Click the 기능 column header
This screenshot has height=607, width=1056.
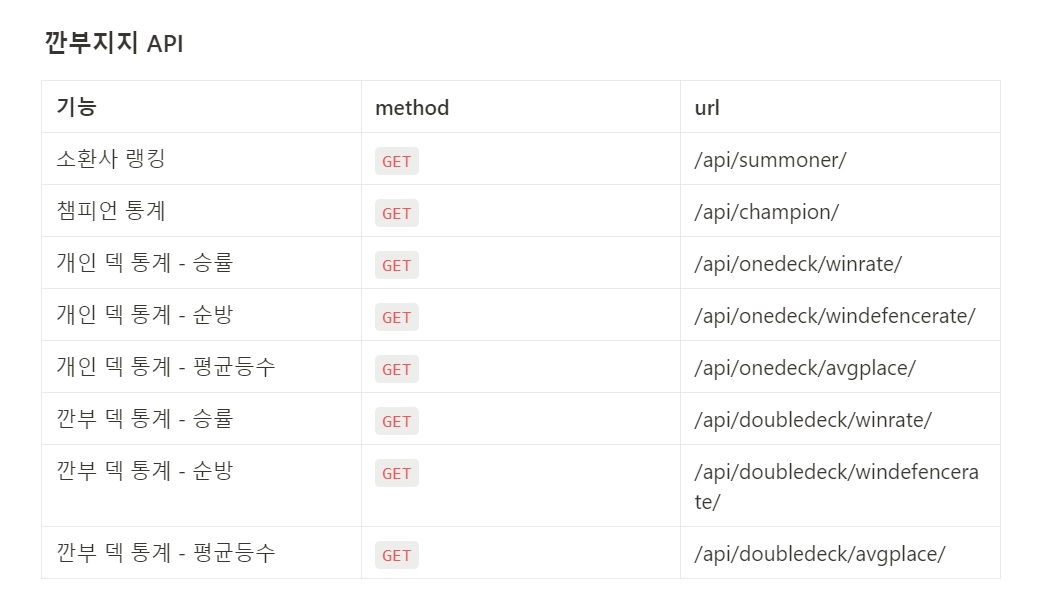click(x=76, y=107)
